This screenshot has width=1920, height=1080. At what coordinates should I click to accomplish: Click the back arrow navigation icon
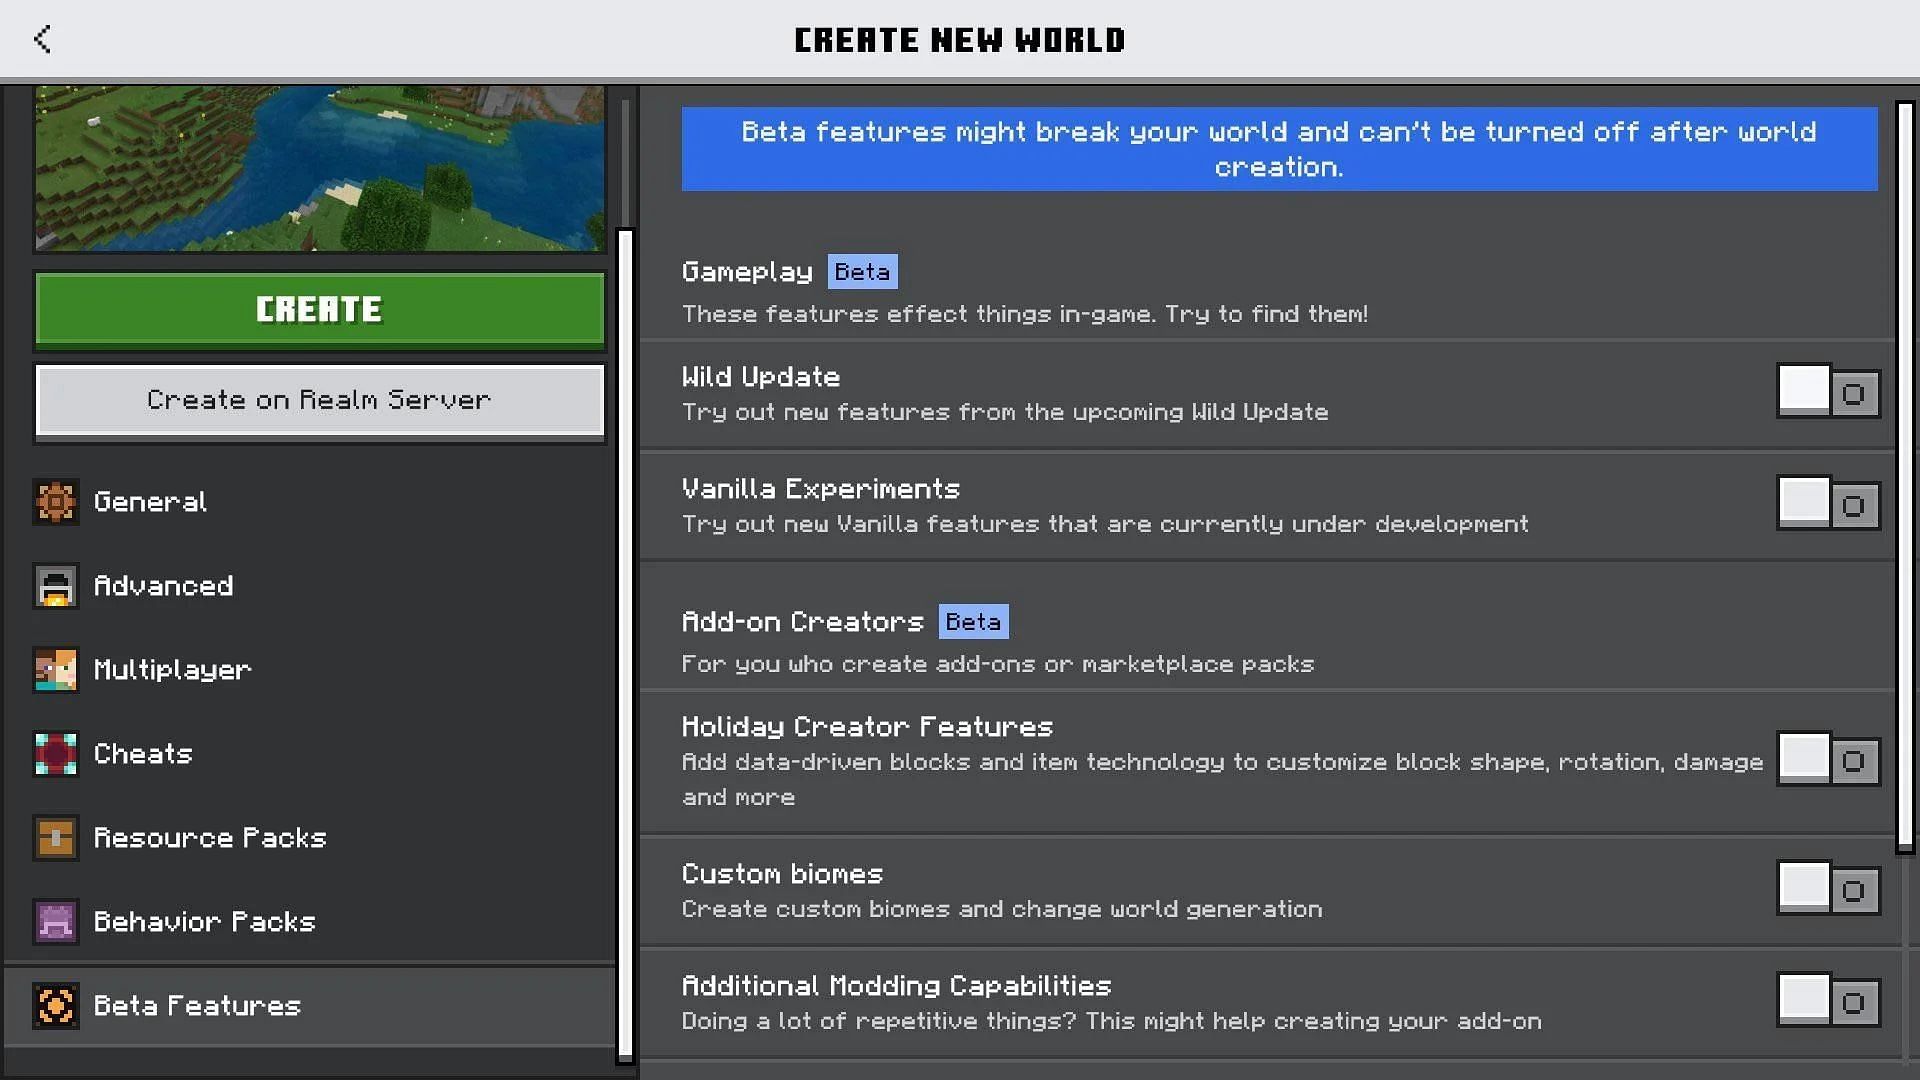click(41, 38)
